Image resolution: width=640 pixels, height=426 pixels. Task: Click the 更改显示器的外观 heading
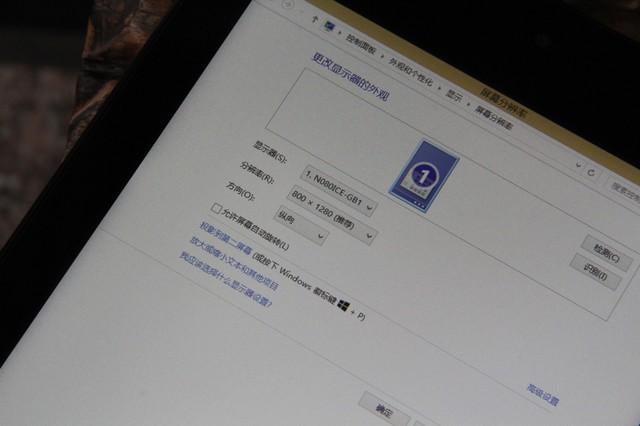click(350, 76)
